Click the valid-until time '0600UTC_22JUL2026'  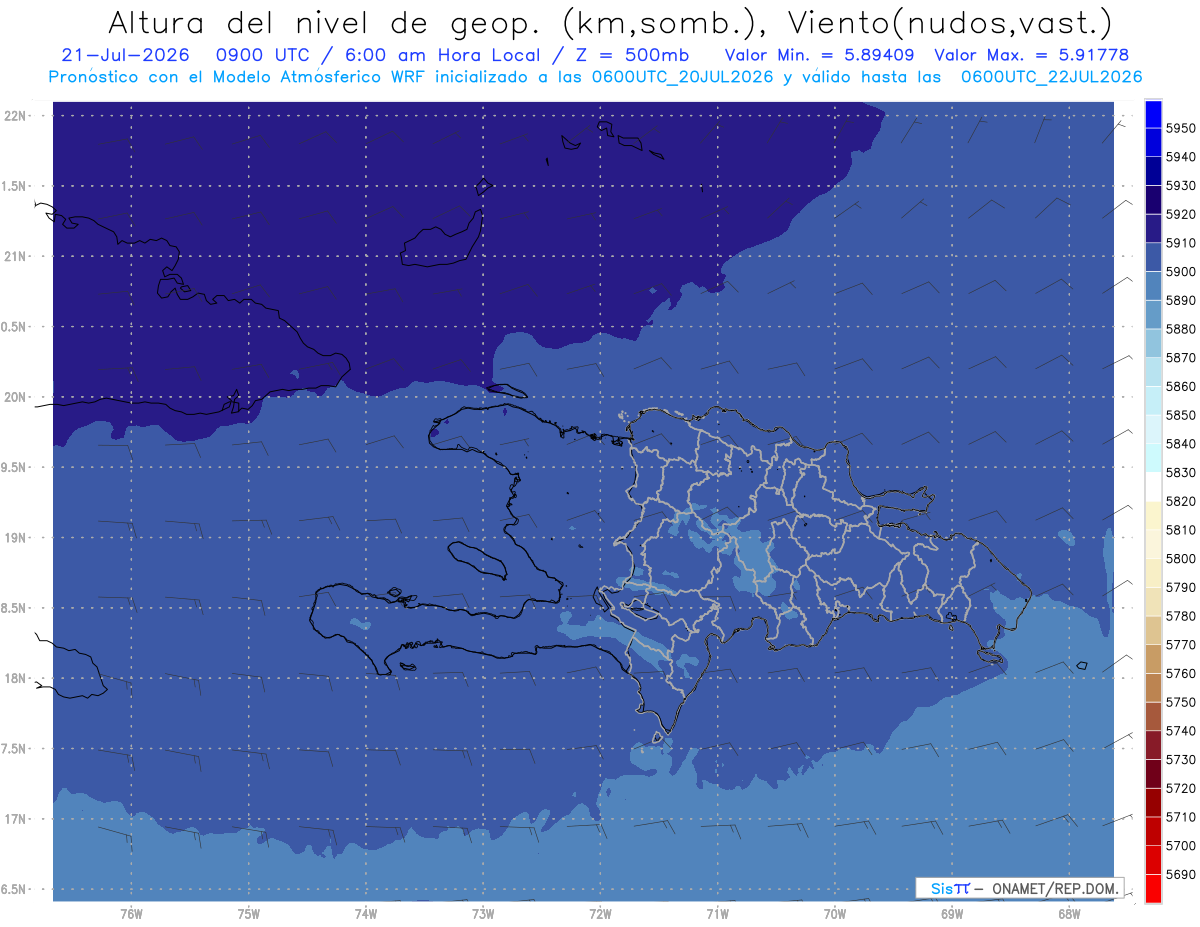coord(1051,77)
